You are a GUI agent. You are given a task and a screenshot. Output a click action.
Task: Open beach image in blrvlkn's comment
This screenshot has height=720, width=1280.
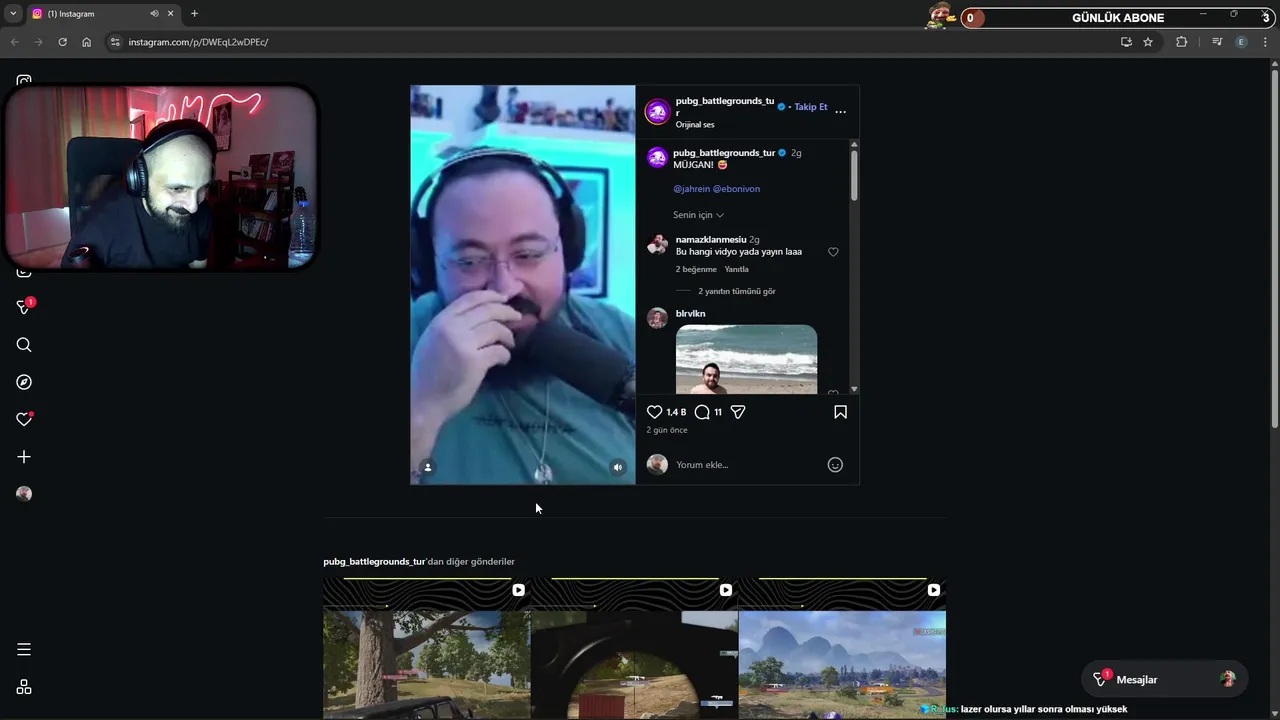tap(746, 359)
